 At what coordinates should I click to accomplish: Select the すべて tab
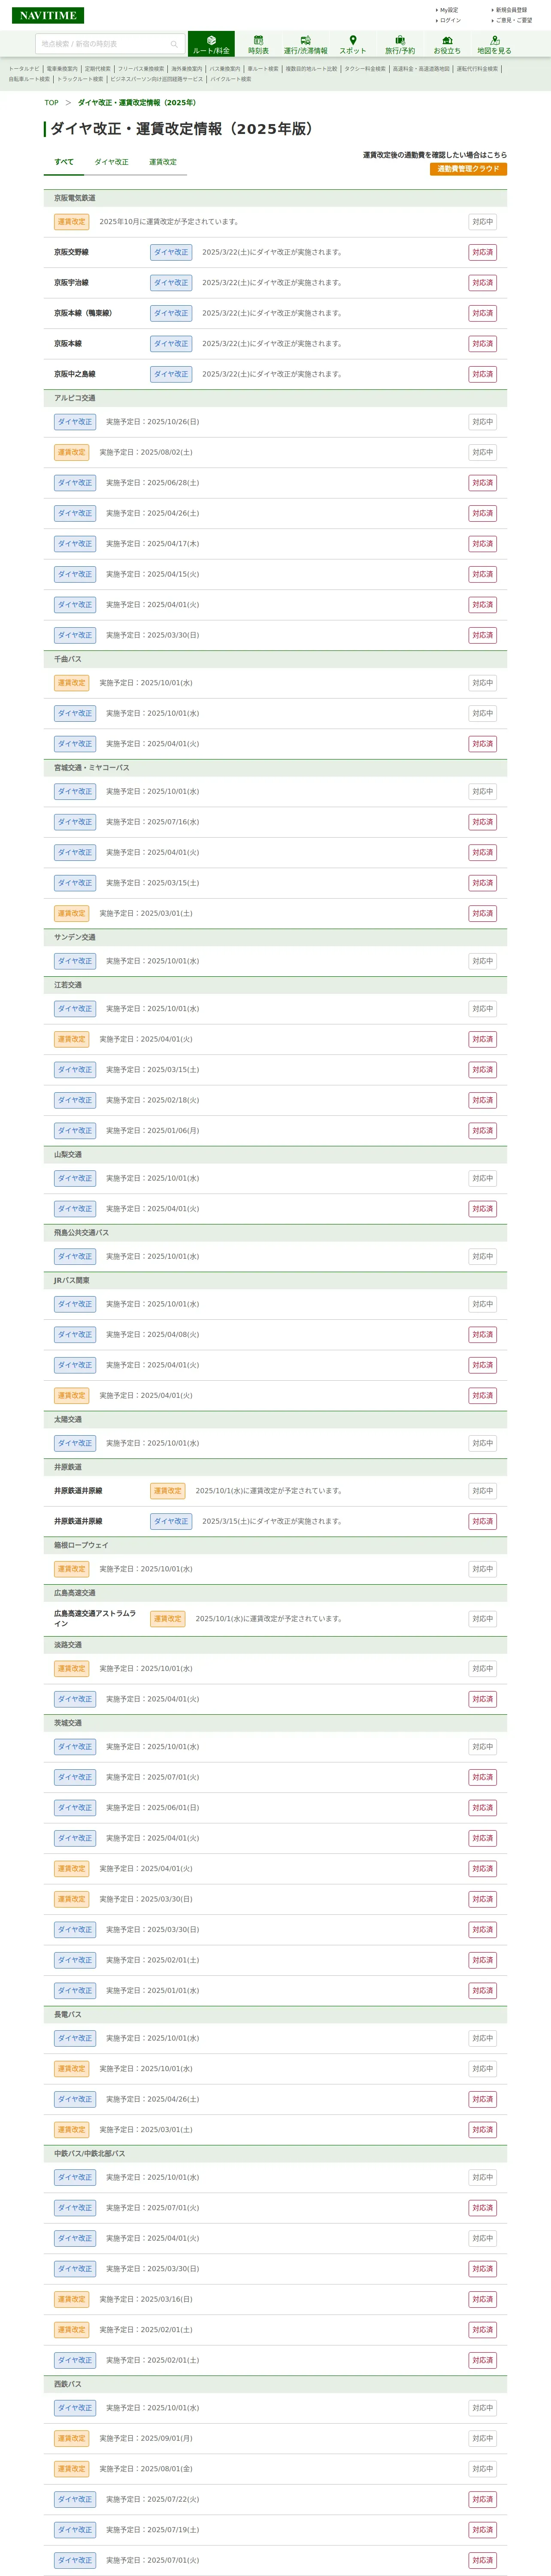click(64, 162)
